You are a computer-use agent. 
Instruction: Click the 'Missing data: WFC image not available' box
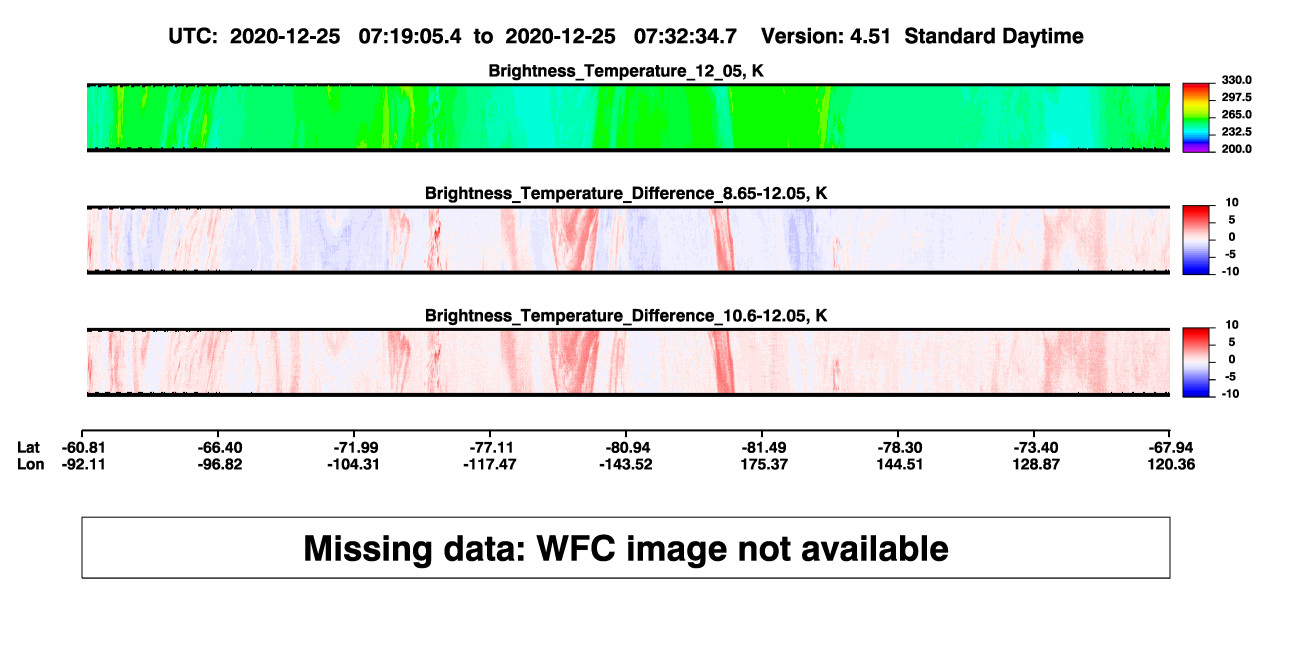coord(626,547)
